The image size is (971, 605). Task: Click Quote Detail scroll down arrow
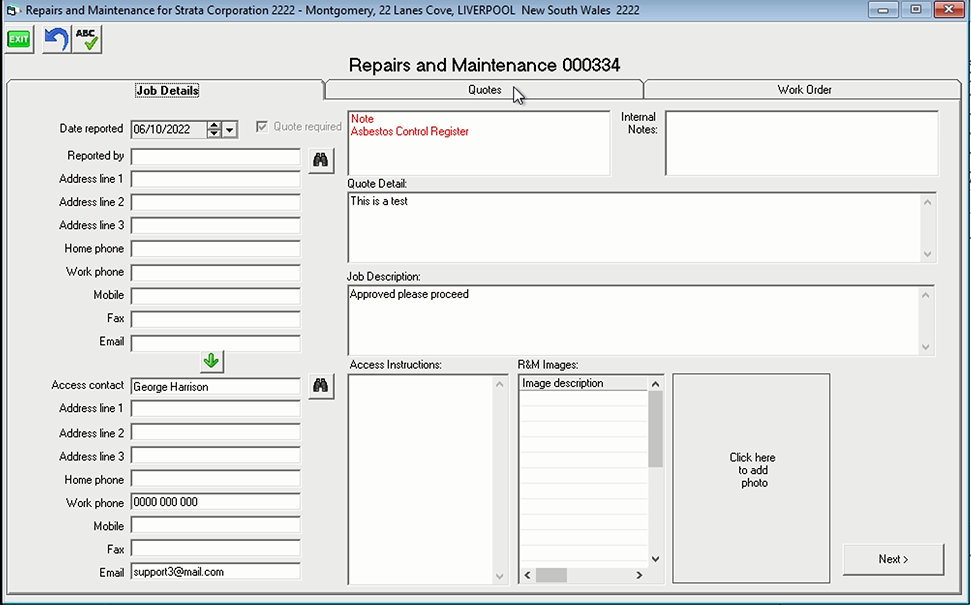point(927,254)
